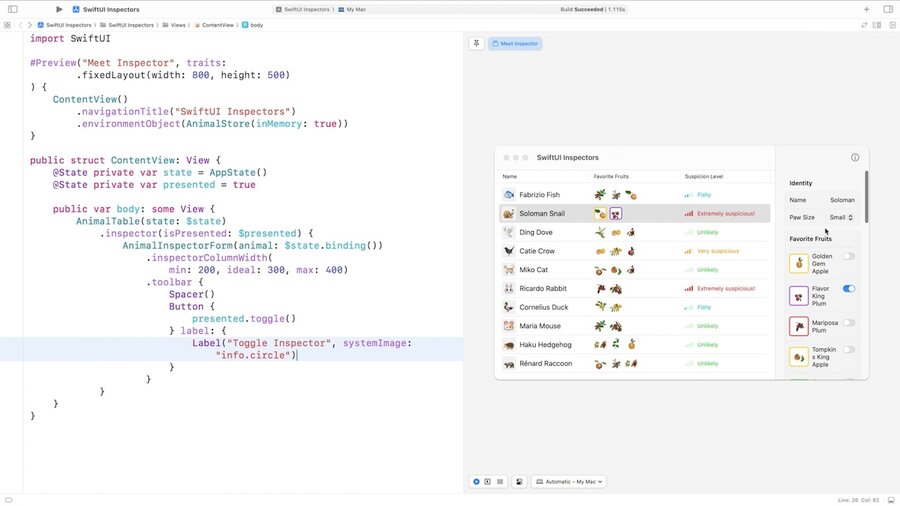Open the ContentView file breadcrumb
The height and width of the screenshot is (506, 900).
point(214,25)
